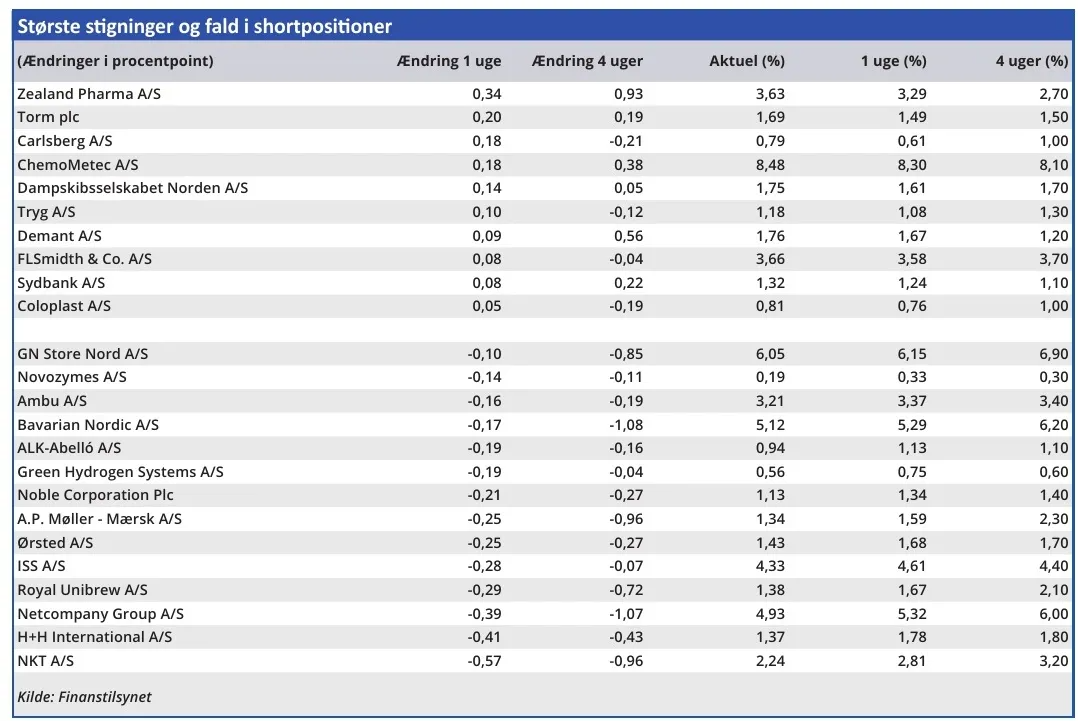Select the Zealand Pharma A/S company name
This screenshot has height=721, width=1078.
(89, 93)
